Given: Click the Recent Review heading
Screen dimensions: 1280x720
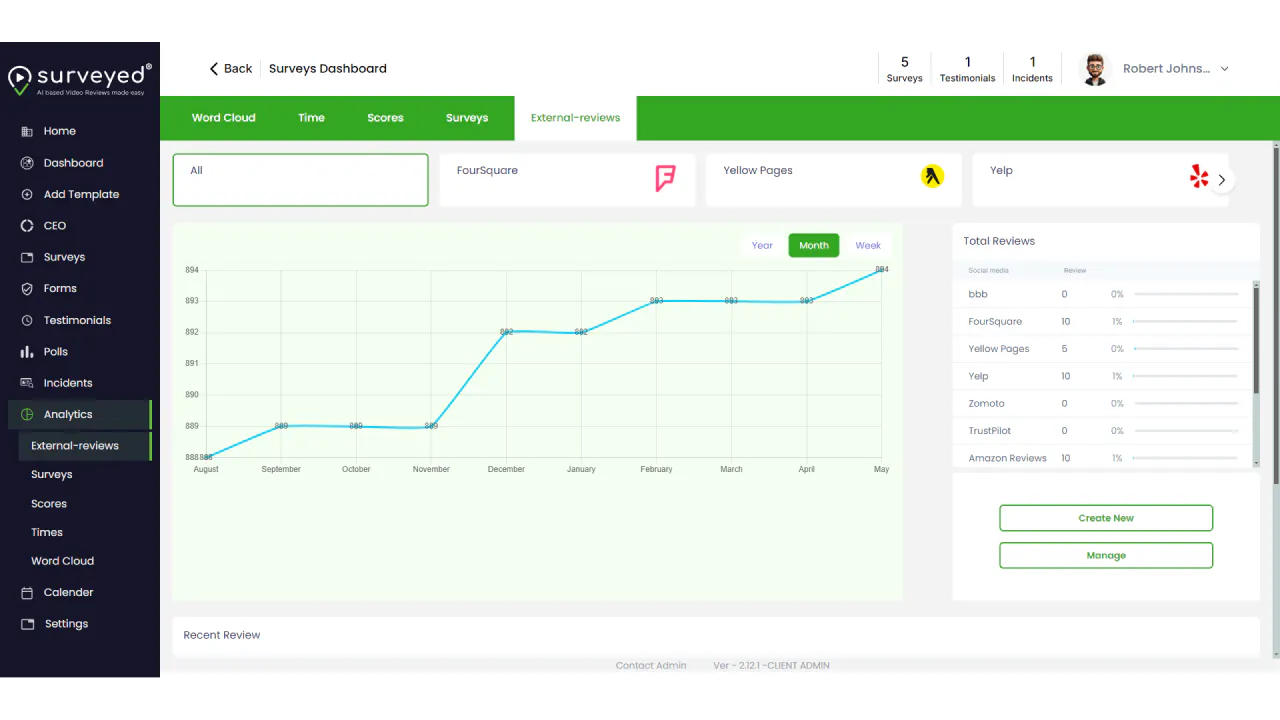Looking at the screenshot, I should (x=222, y=635).
